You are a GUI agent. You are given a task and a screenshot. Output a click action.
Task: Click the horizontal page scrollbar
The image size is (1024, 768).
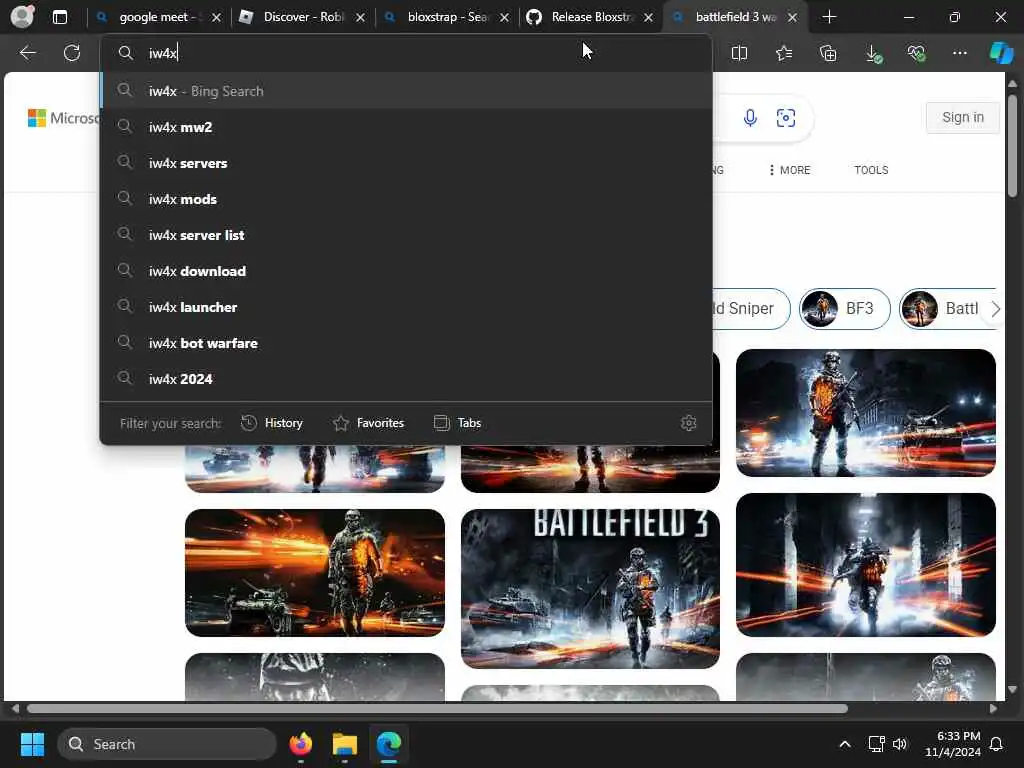pos(438,709)
